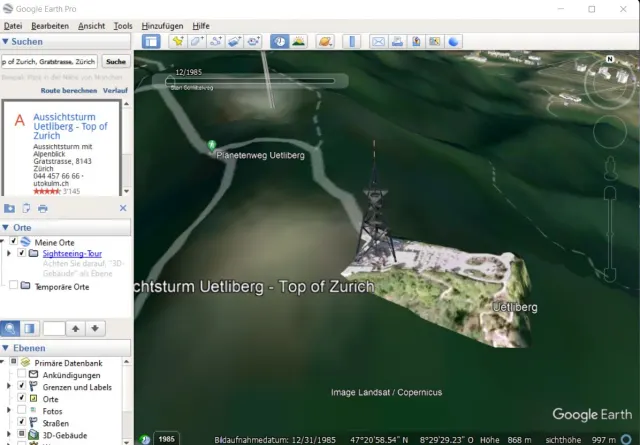Toggle the sidebar visibility button
The height and width of the screenshot is (445, 640).
151,41
